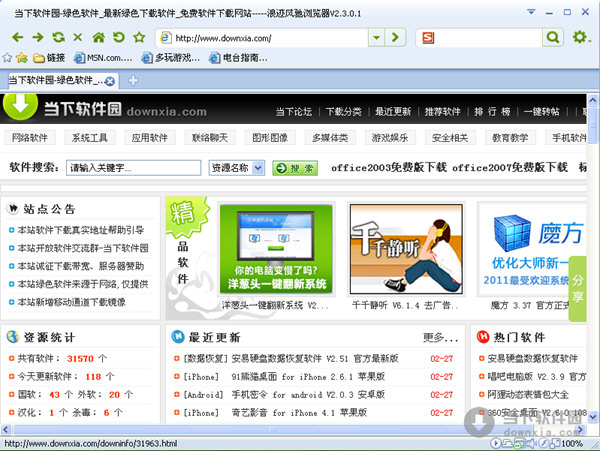Select the 安全相关 category tab
The image size is (600, 451).
tap(450, 138)
